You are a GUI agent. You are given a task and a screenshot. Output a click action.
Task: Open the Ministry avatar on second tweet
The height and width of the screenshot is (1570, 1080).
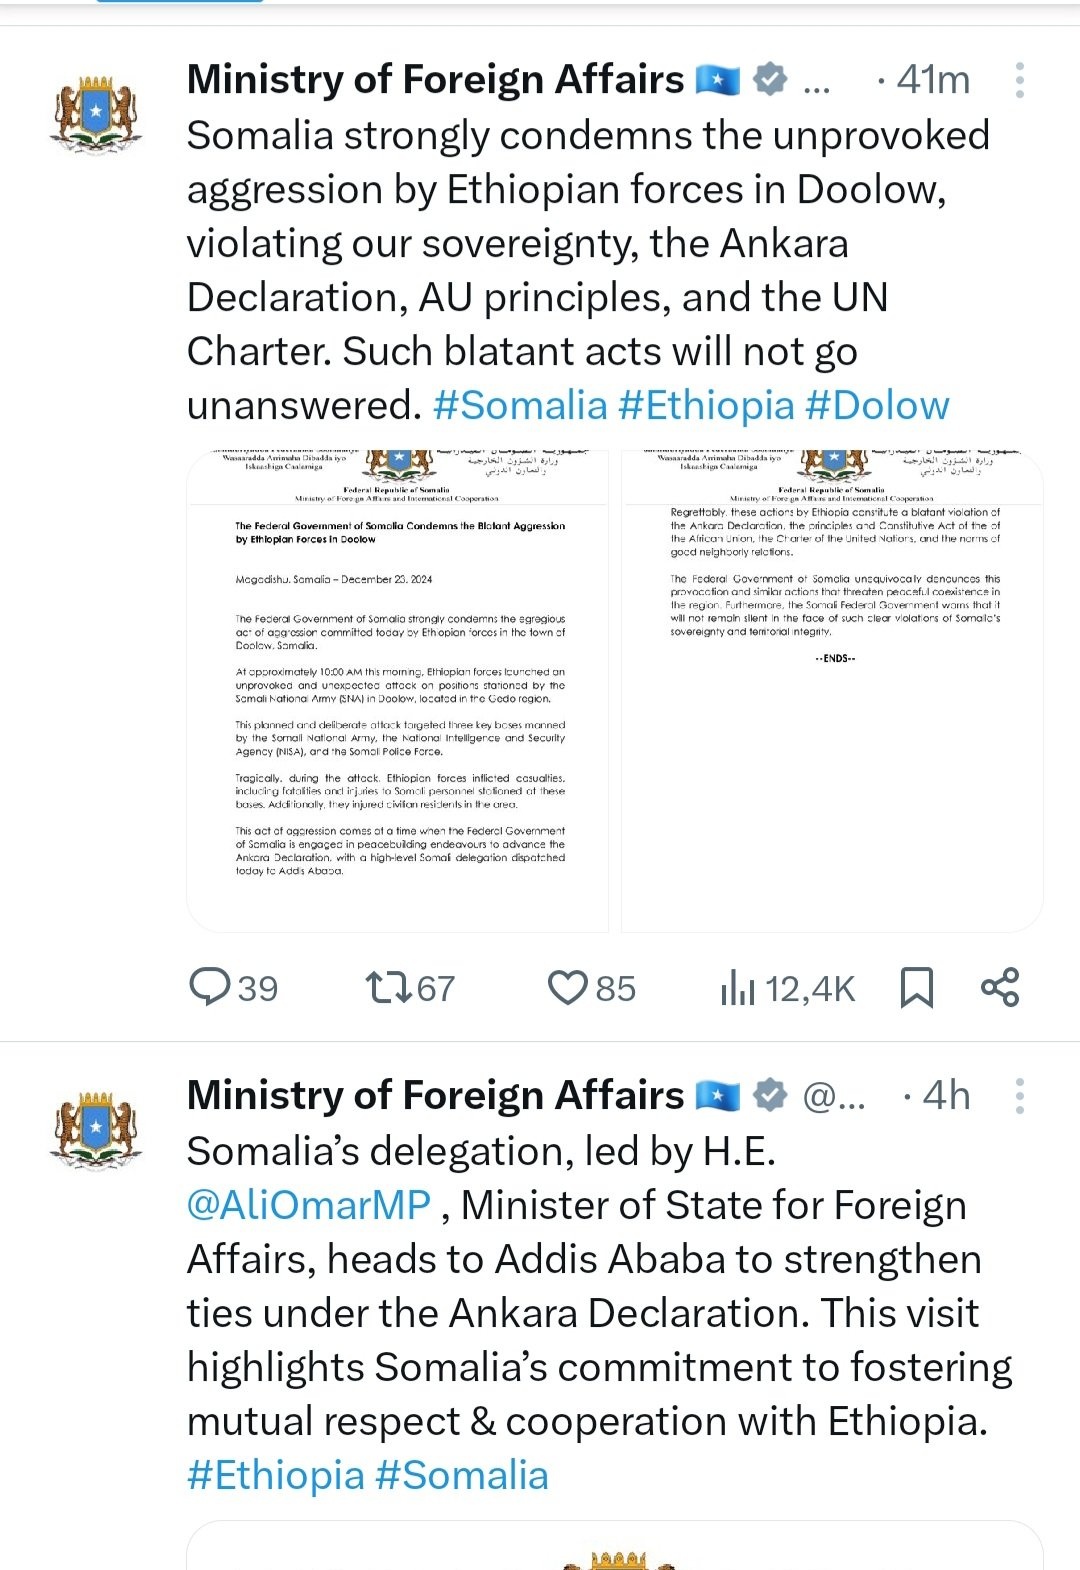[95, 1129]
